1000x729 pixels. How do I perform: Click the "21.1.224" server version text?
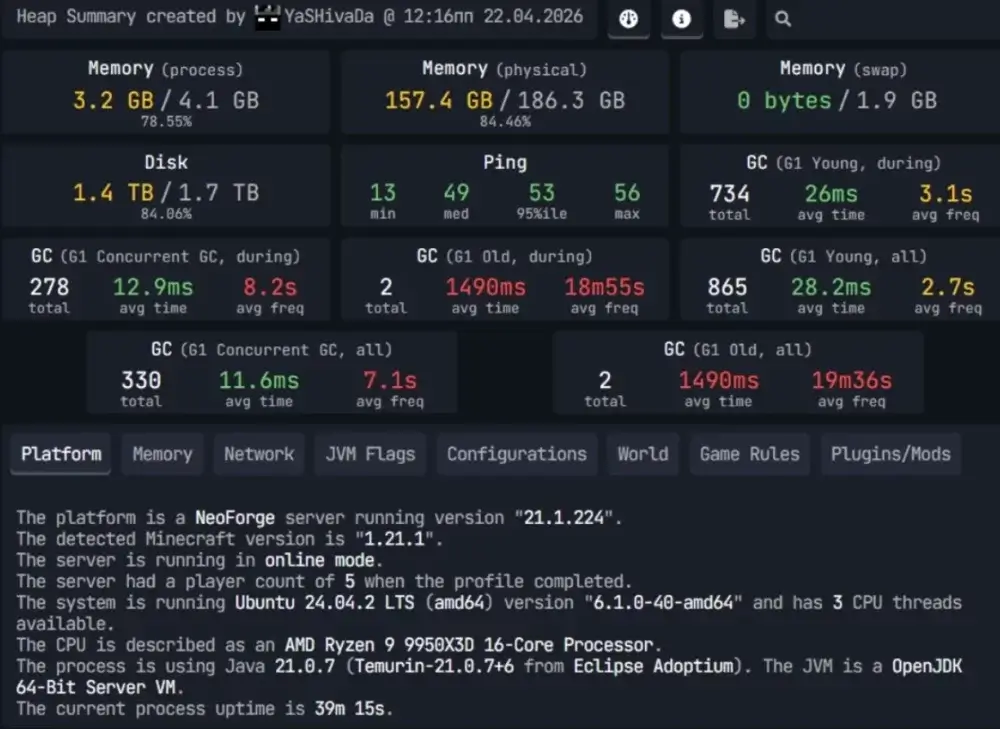(565, 517)
